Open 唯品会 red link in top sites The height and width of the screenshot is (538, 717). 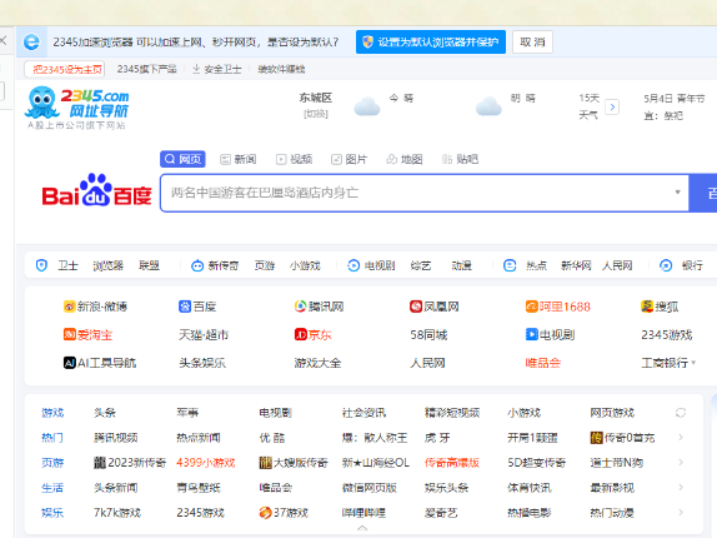coord(543,363)
